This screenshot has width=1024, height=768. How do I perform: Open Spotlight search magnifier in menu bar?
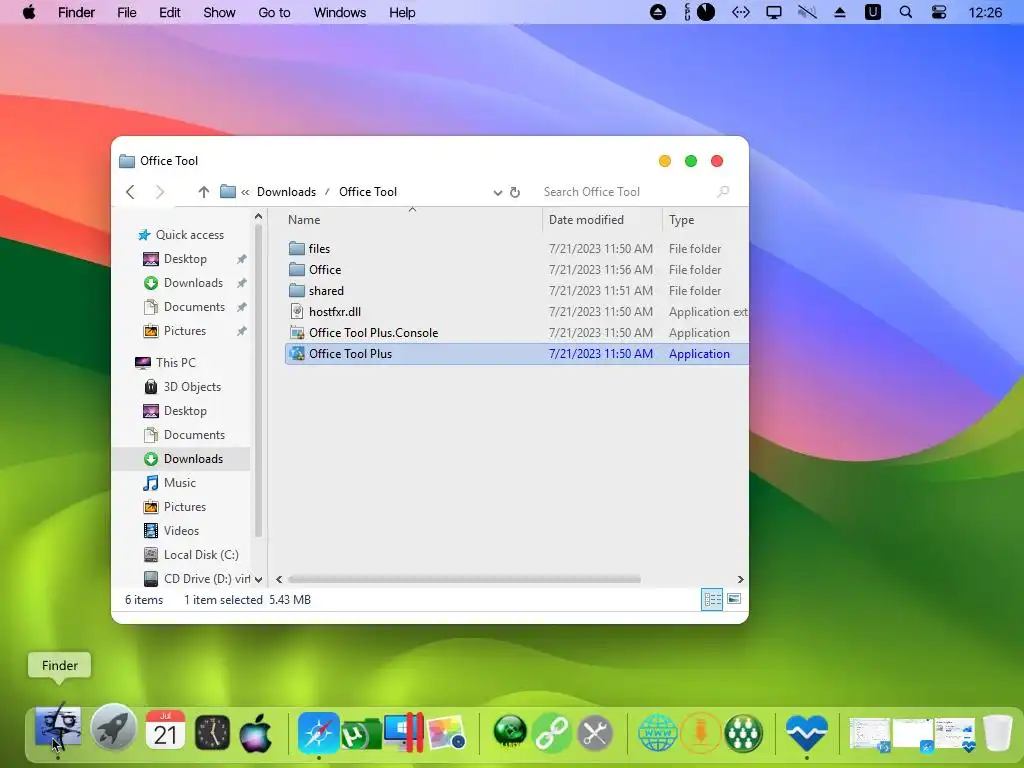[906, 12]
